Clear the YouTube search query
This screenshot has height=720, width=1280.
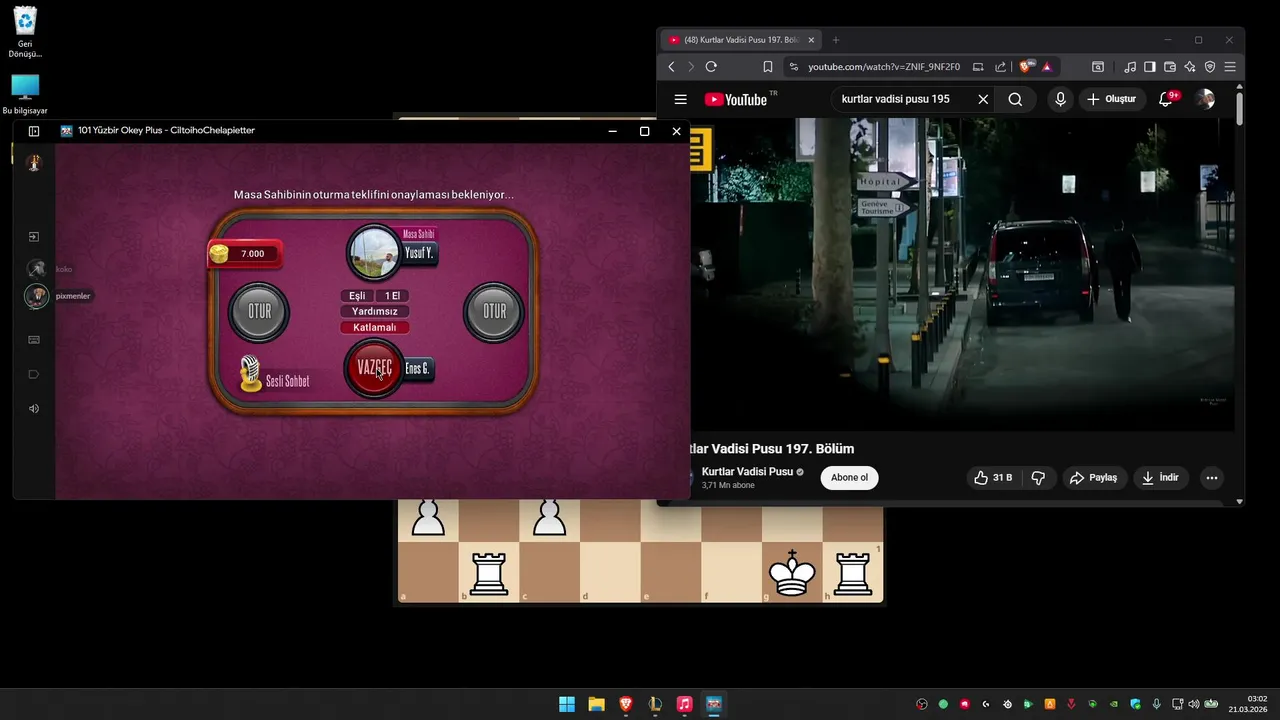pyautogui.click(x=983, y=99)
